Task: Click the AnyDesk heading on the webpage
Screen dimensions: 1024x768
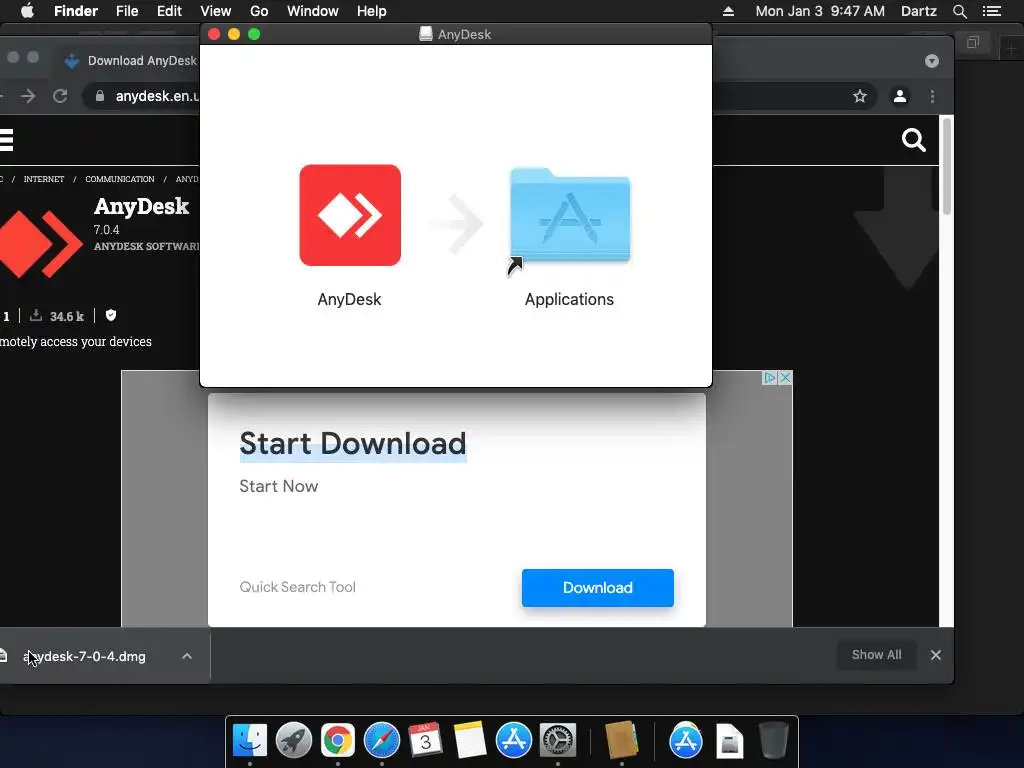Action: [x=141, y=206]
